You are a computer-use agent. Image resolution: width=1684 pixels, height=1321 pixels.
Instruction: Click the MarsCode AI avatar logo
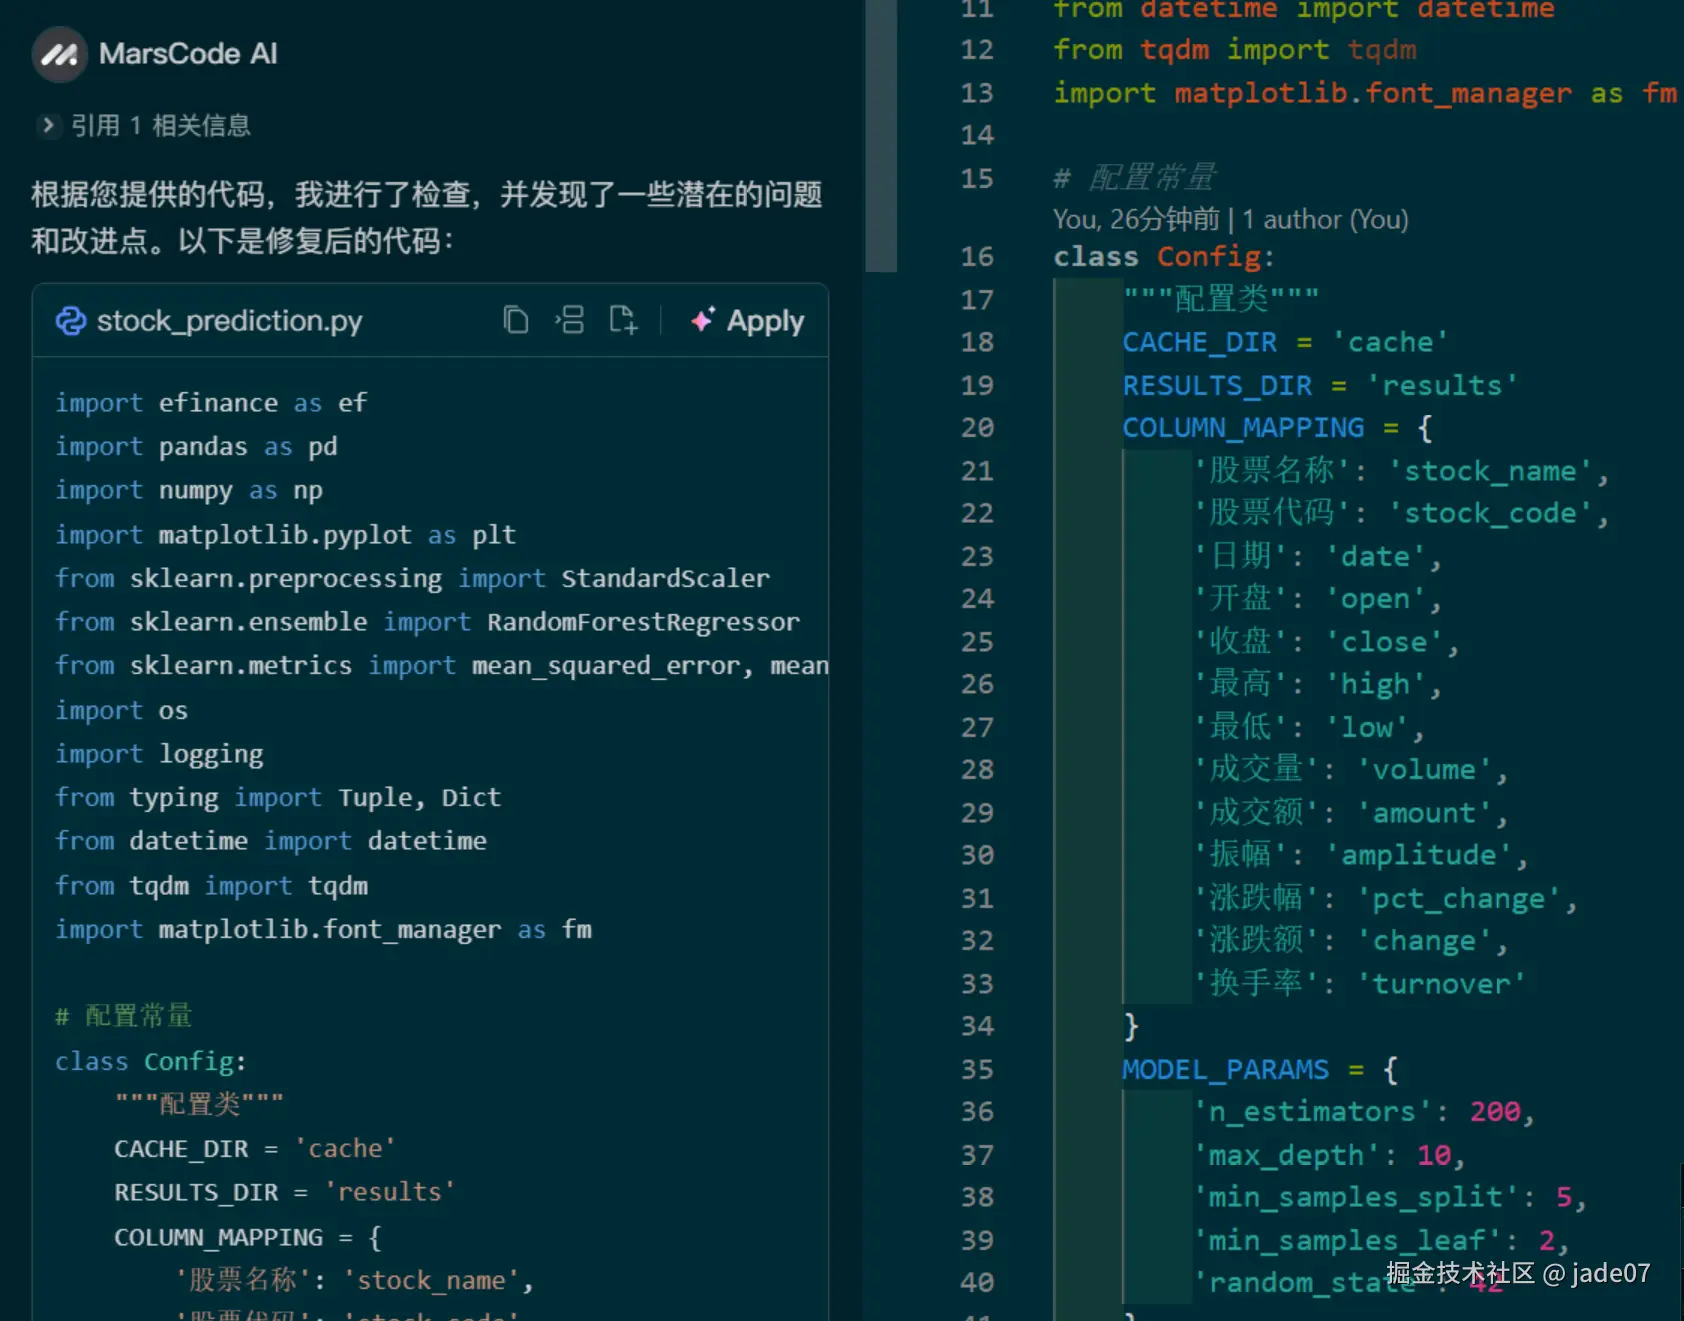[59, 54]
